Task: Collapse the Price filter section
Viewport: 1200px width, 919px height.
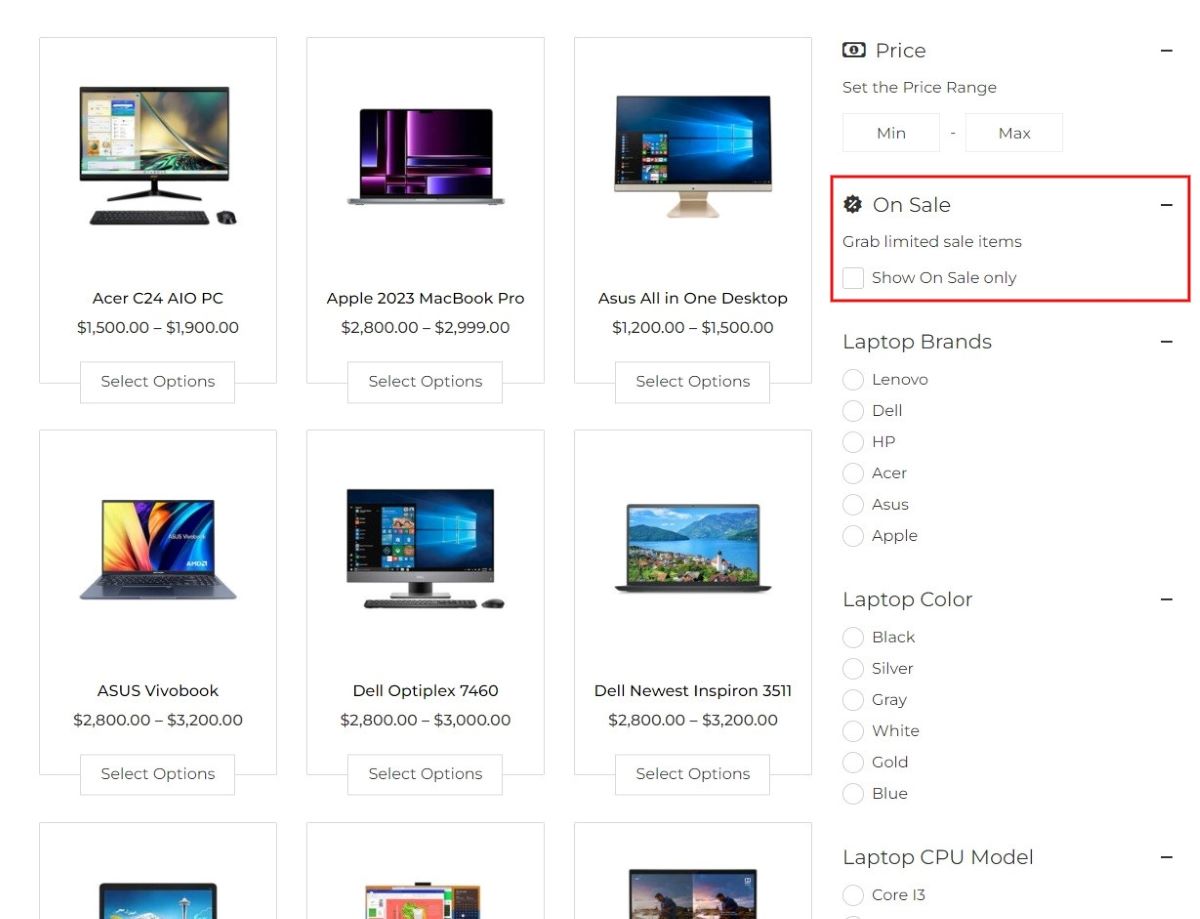Action: 1166,50
